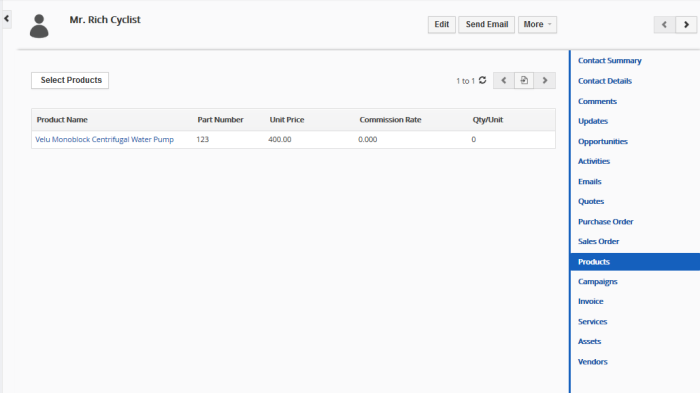
Task: Open Velu Monoblock Centrifugal Water Pump link
Action: 104,139
